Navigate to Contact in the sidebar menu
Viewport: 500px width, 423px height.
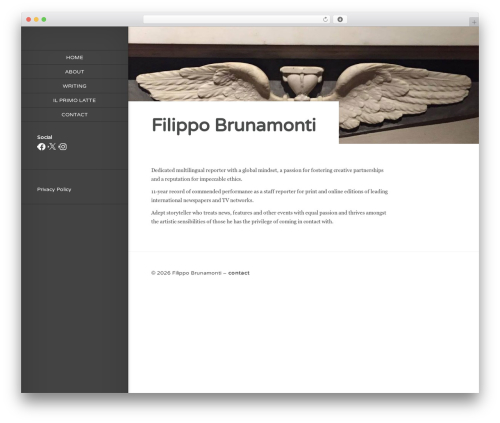[74, 115]
